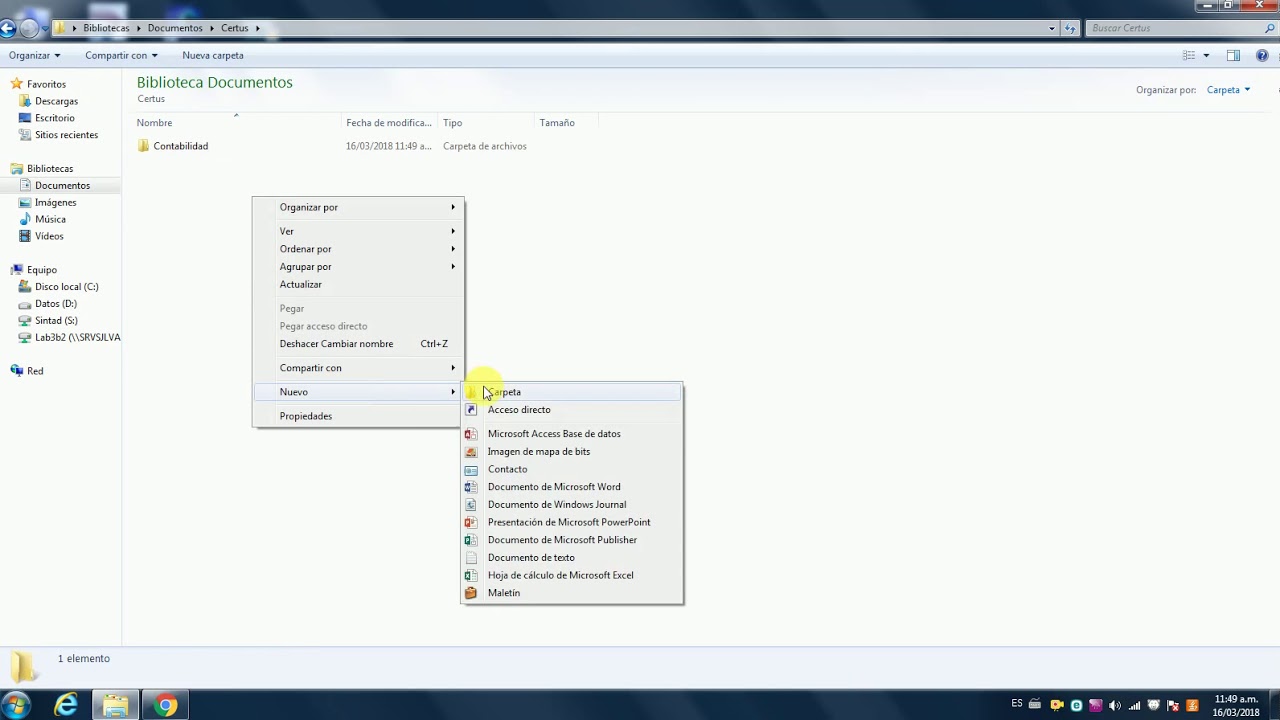Expand the Ver submenu in context menu
The width and height of the screenshot is (1280, 720).
358,231
